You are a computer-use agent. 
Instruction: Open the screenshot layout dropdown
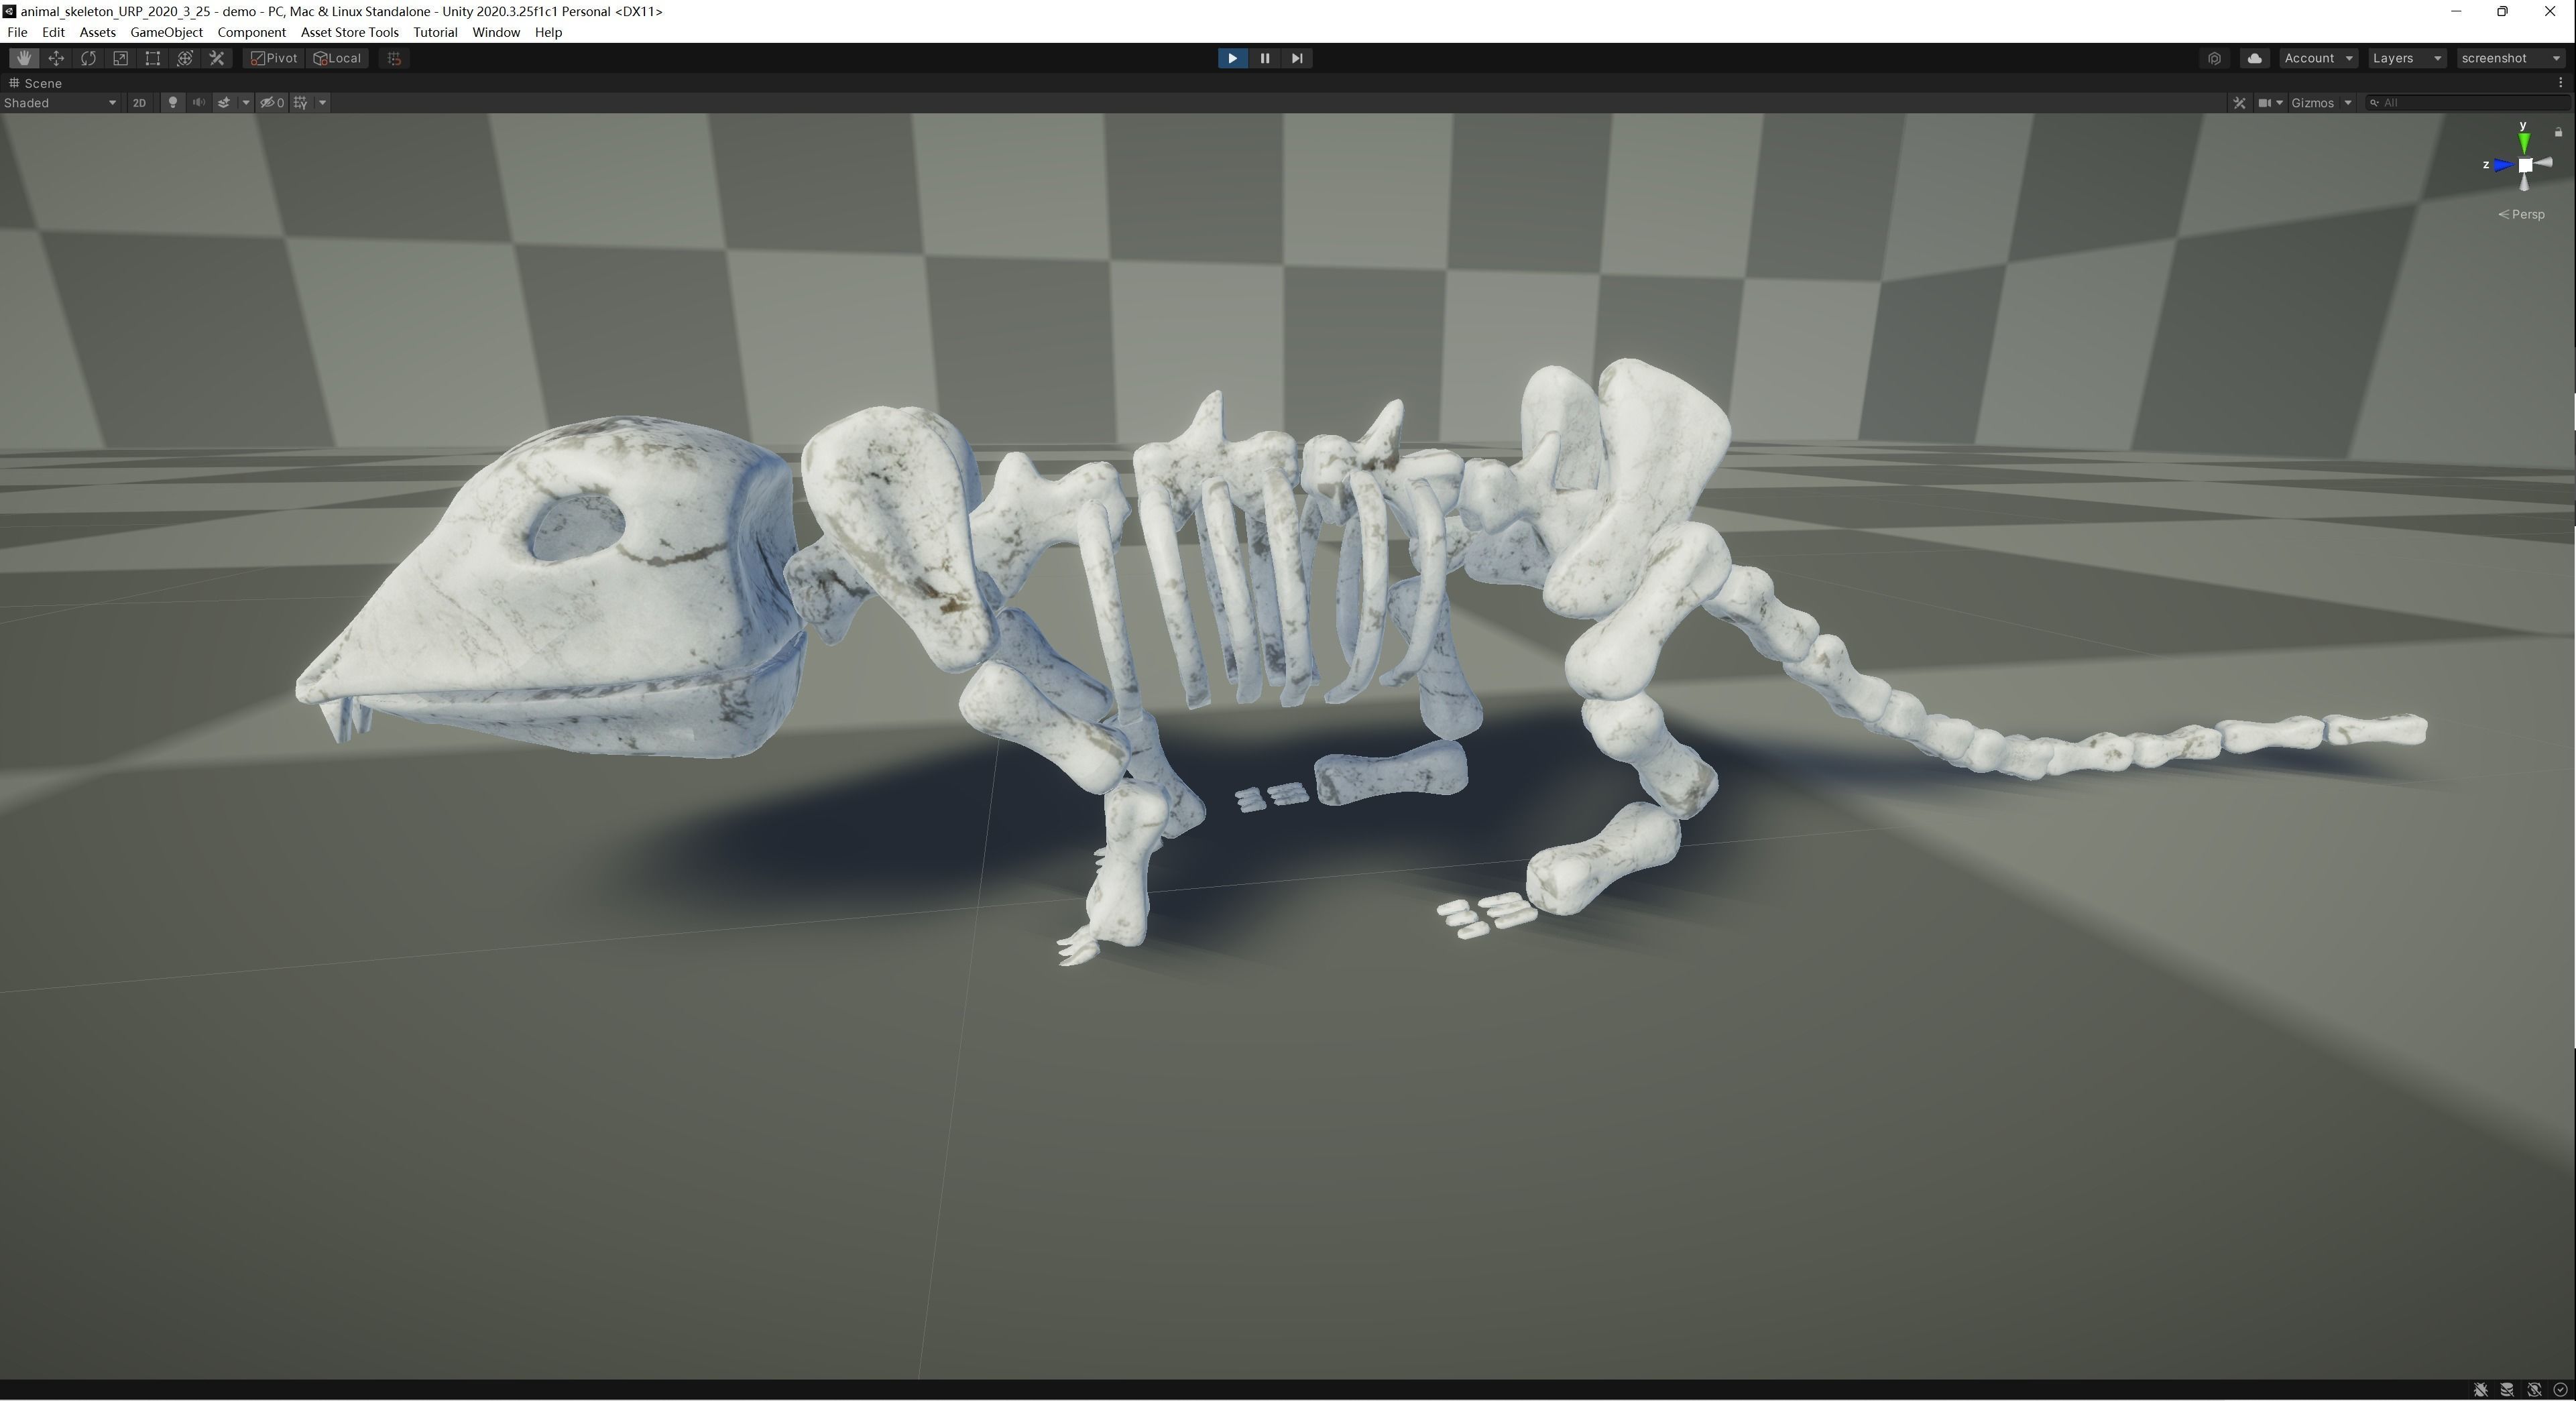2510,58
